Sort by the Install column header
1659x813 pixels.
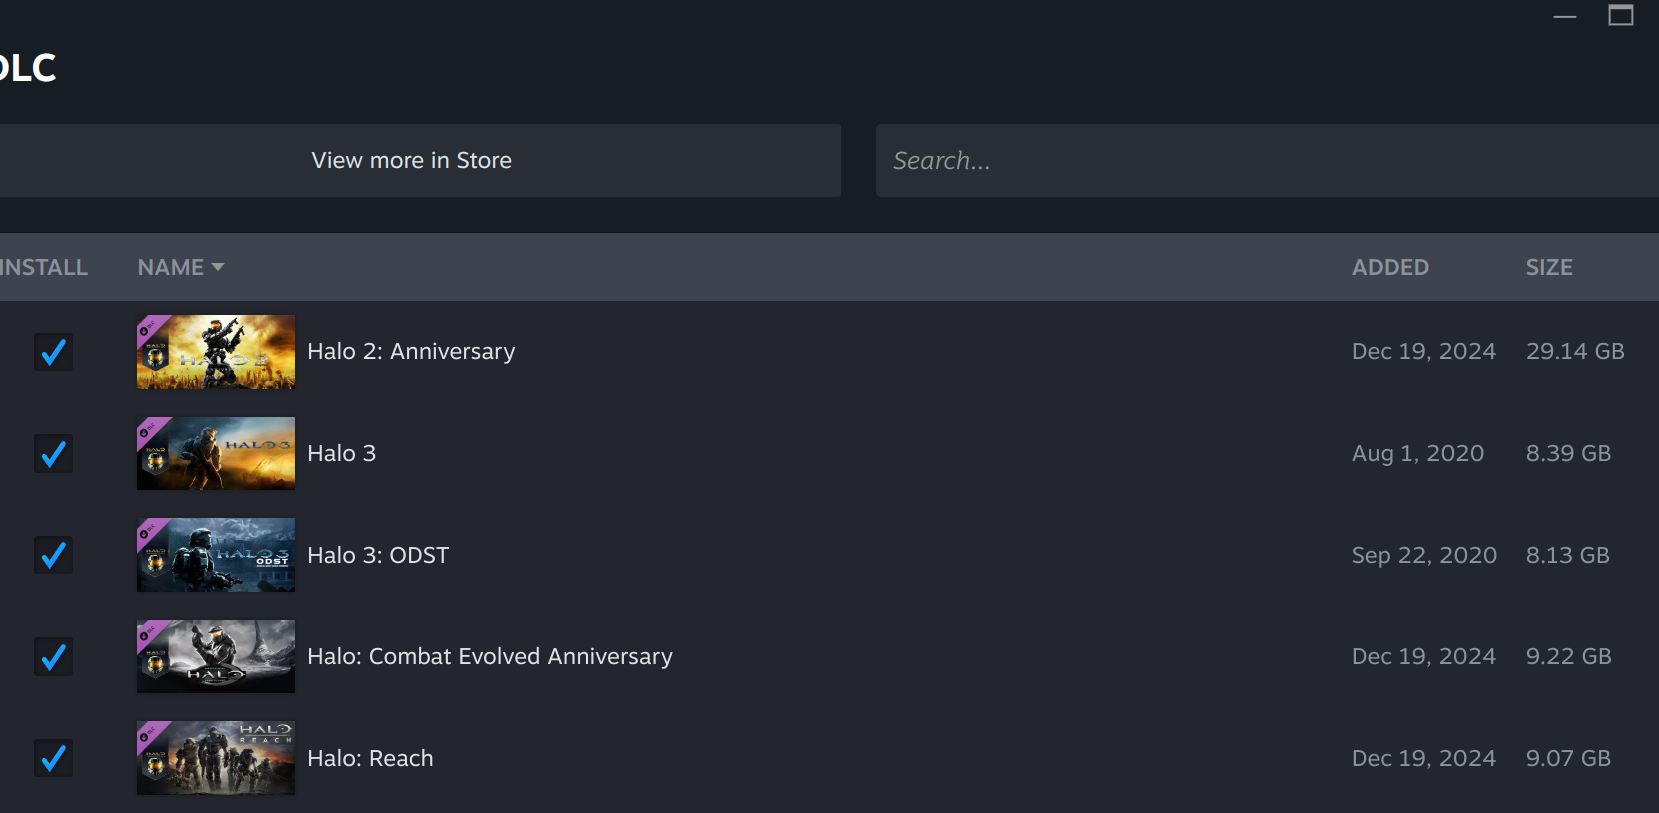click(x=43, y=267)
